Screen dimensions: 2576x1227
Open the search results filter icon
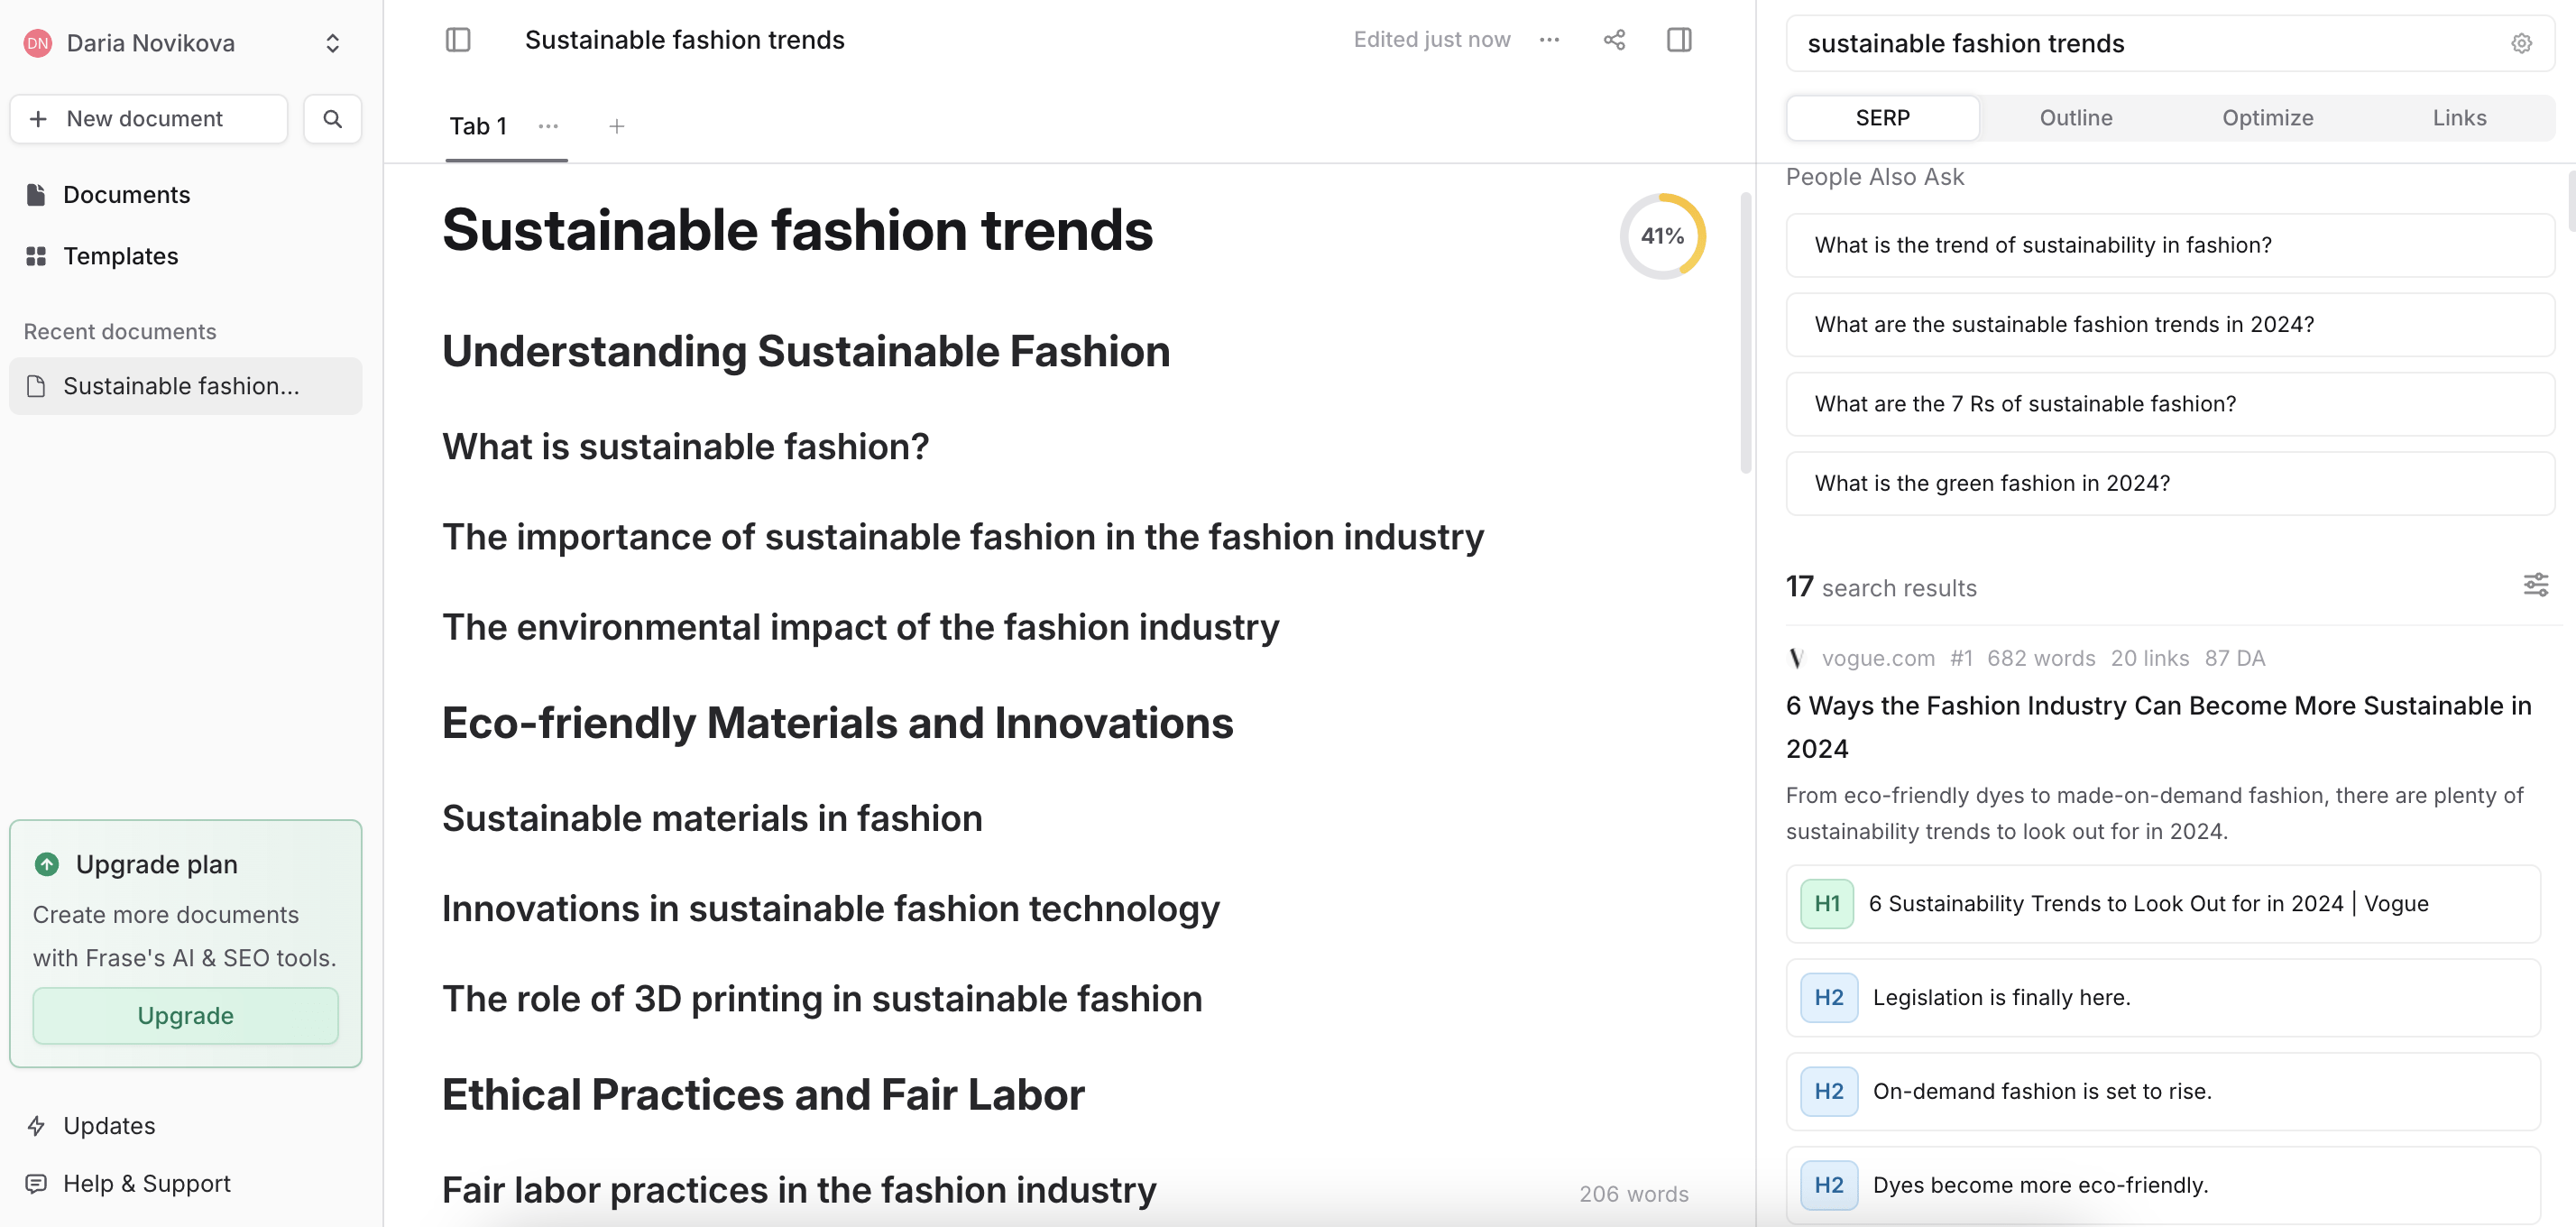coord(2535,585)
